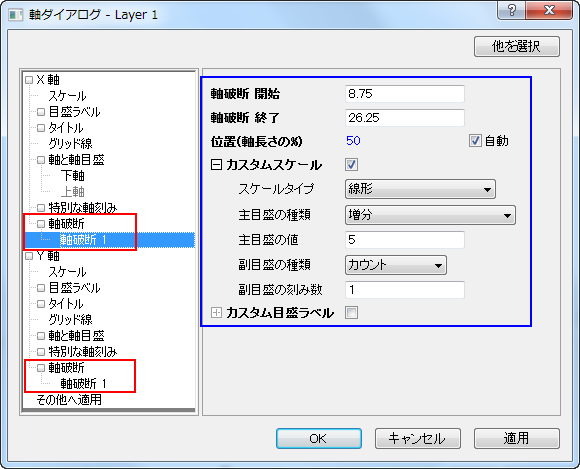
Task: Click the dialog title bar app icon
Action: [16, 15]
